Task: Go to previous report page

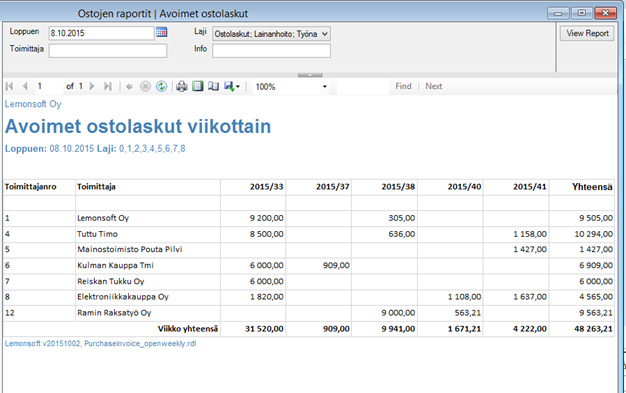Action: pos(25,86)
